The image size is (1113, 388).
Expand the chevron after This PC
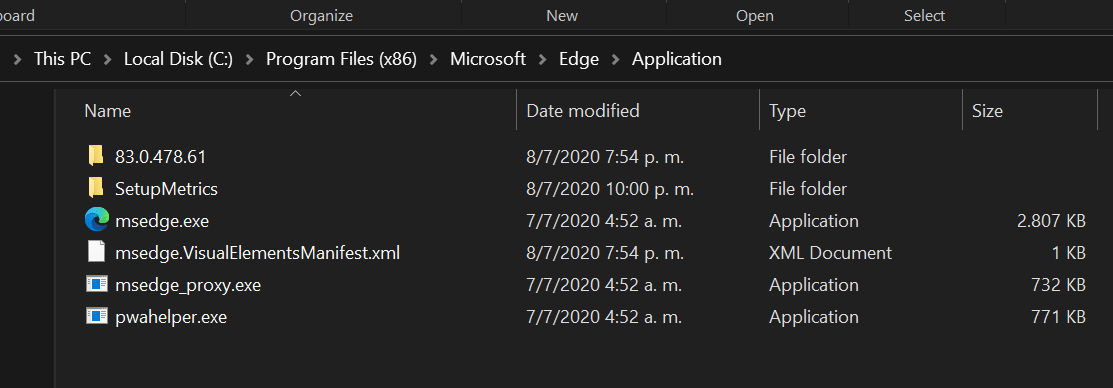tap(108, 60)
